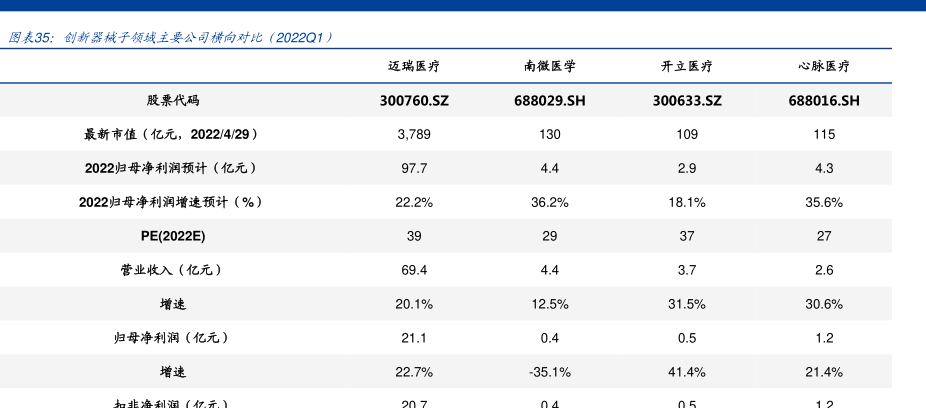Select the 36.2% growth forecast cell
The width and height of the screenshot is (926, 408).
pyautogui.click(x=549, y=202)
